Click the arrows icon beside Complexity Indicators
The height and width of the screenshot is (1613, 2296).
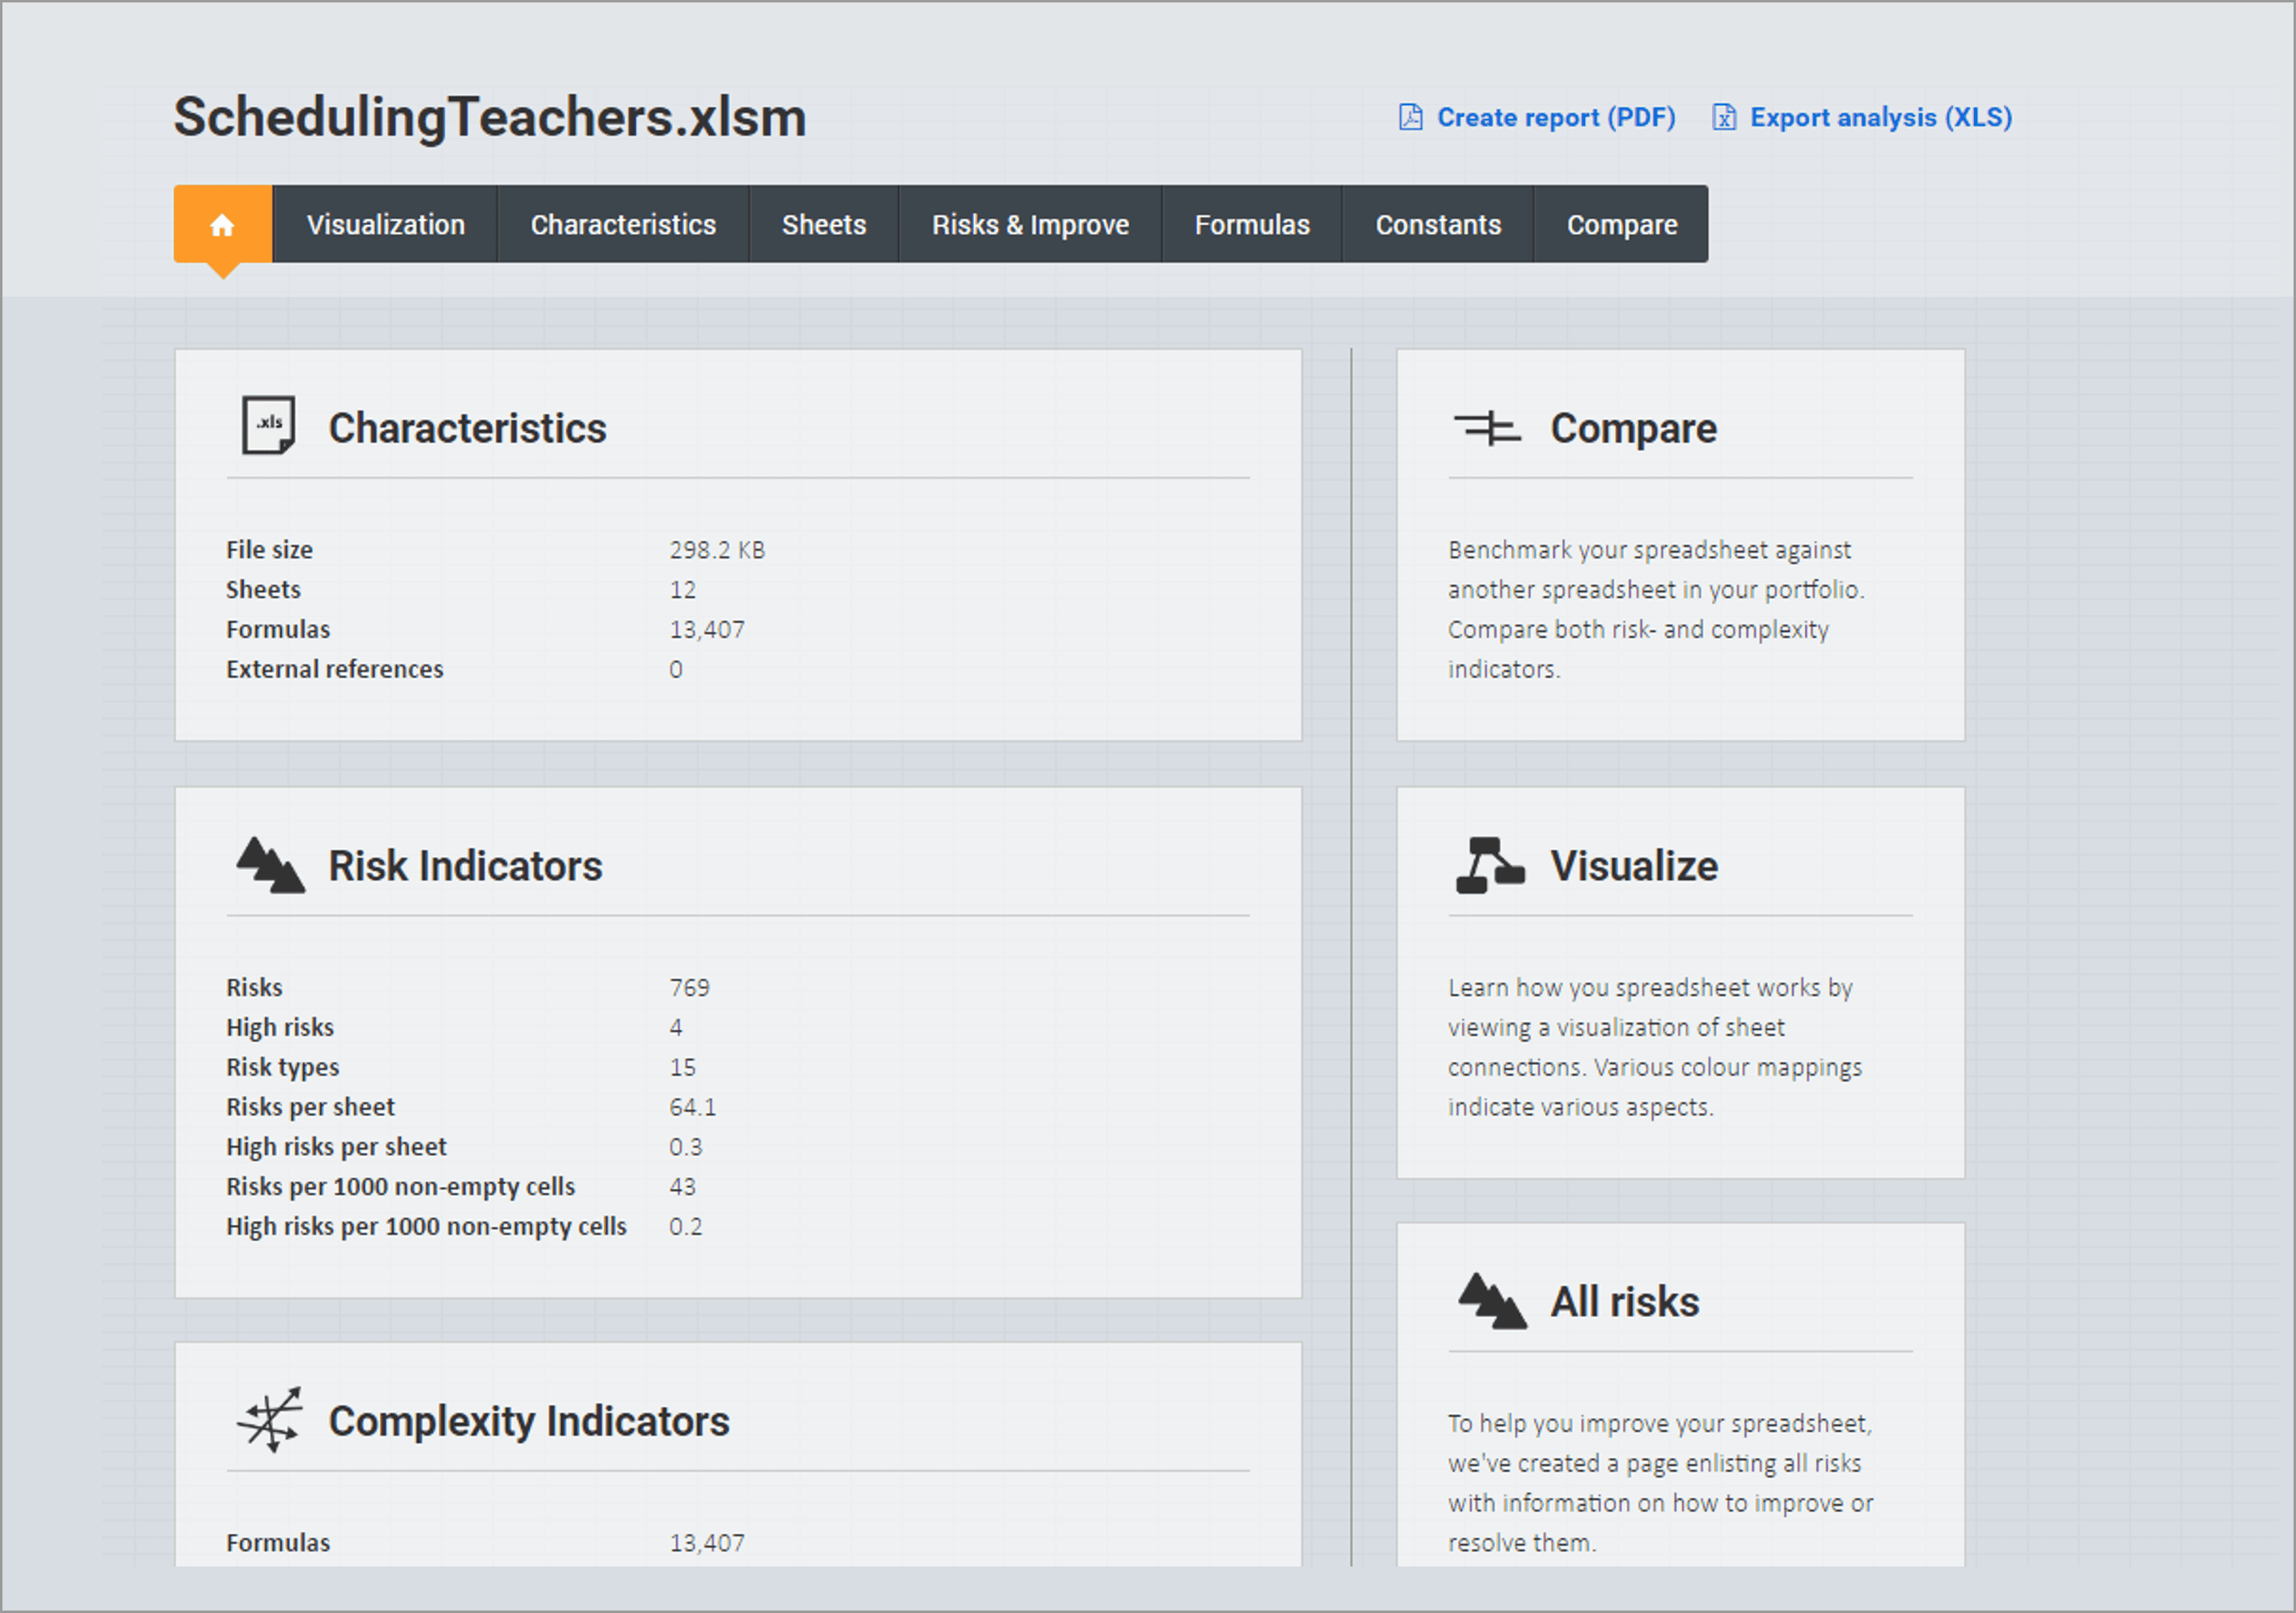pos(270,1419)
